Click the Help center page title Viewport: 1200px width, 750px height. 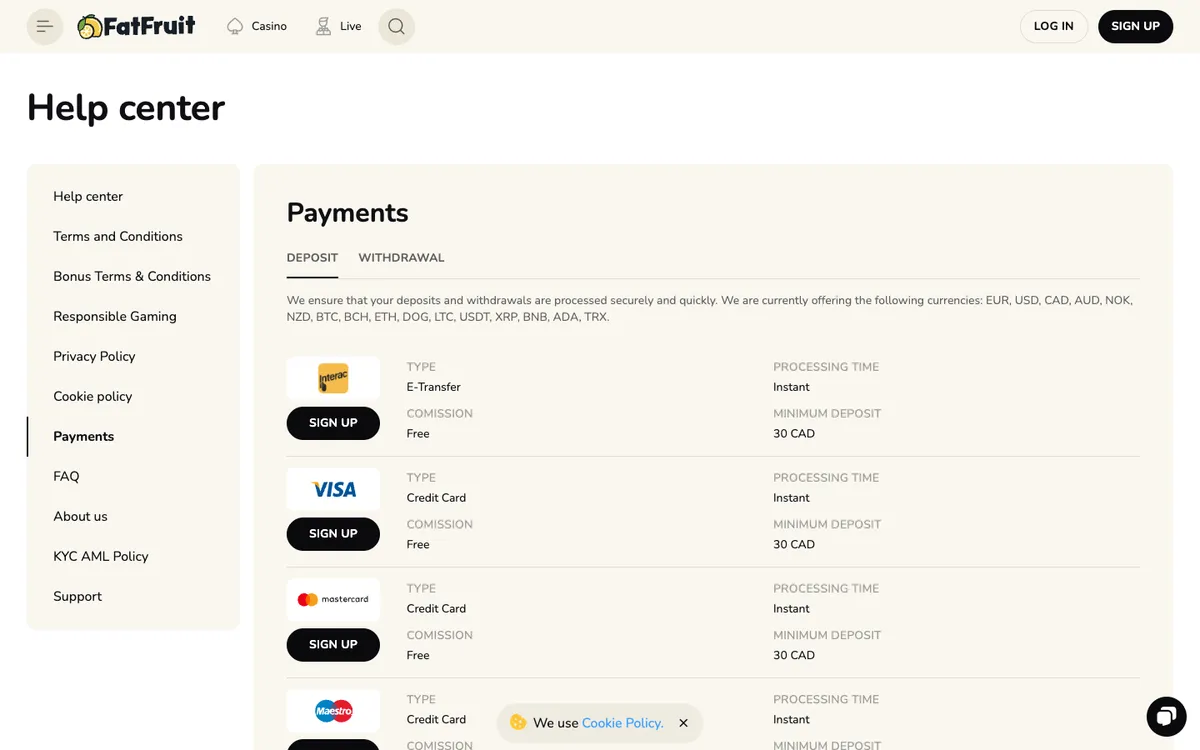126,108
